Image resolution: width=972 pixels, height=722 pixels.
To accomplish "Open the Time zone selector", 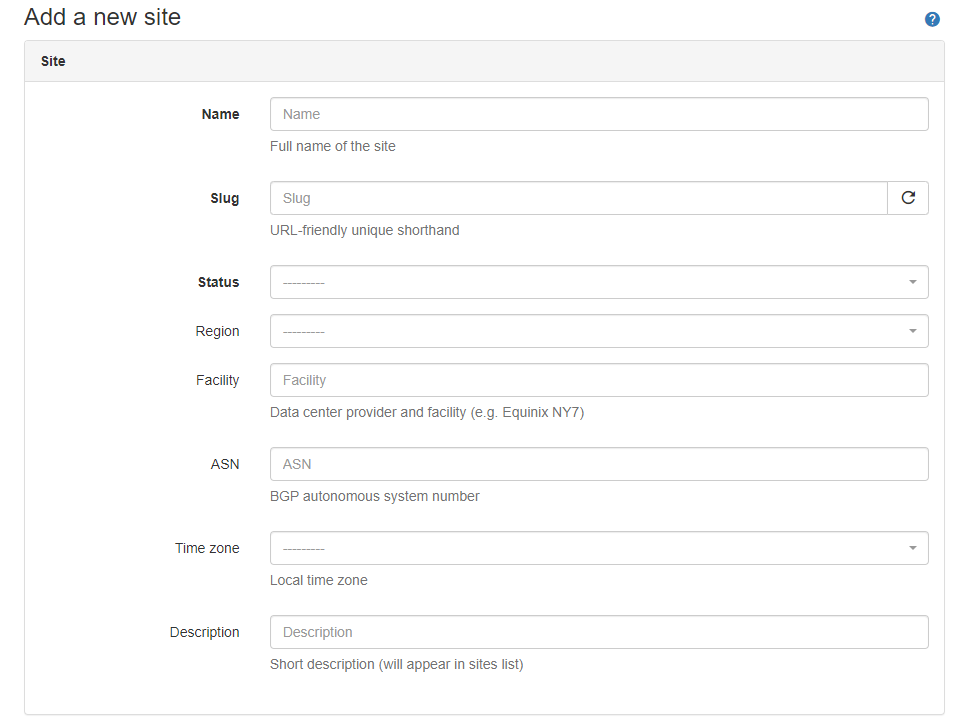I will click(x=598, y=548).
